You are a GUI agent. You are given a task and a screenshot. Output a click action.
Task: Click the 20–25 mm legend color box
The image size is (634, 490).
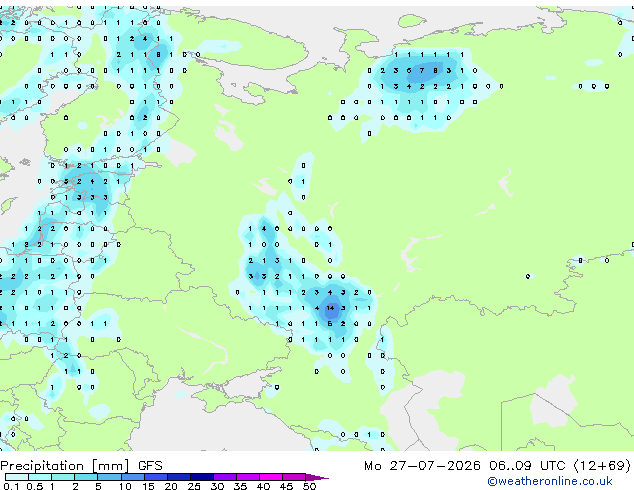[179, 477]
